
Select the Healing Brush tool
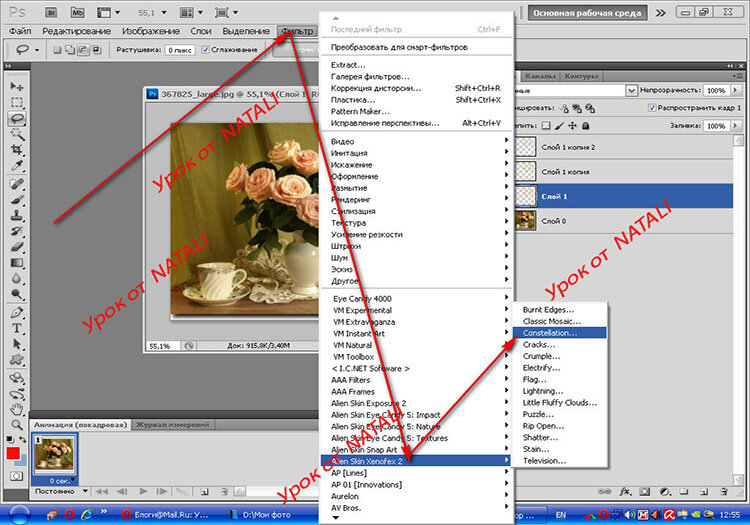(x=17, y=184)
